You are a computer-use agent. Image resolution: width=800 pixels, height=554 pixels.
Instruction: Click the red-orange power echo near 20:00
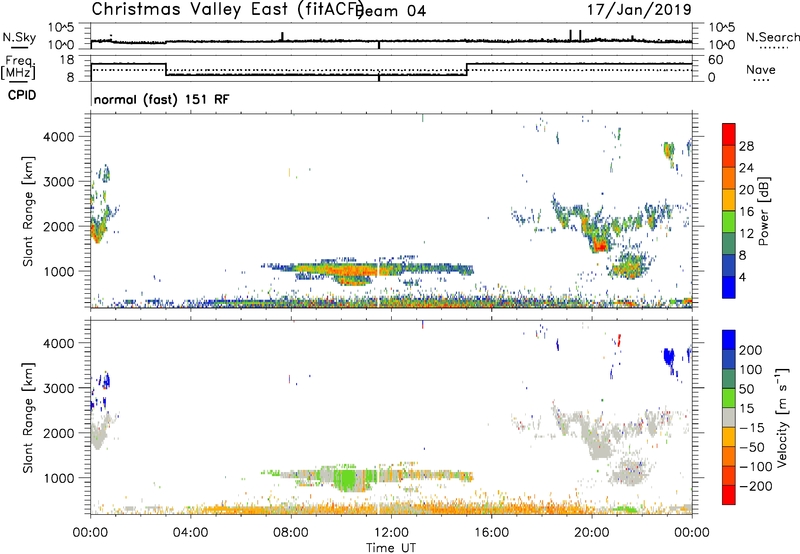[600, 246]
